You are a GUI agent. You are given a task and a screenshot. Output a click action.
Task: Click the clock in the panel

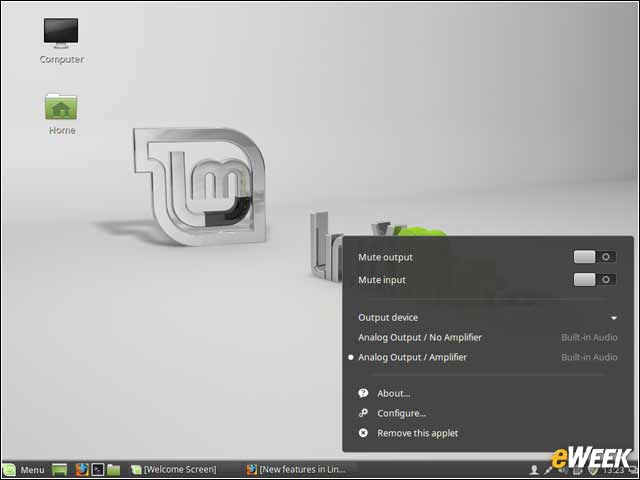pos(613,470)
